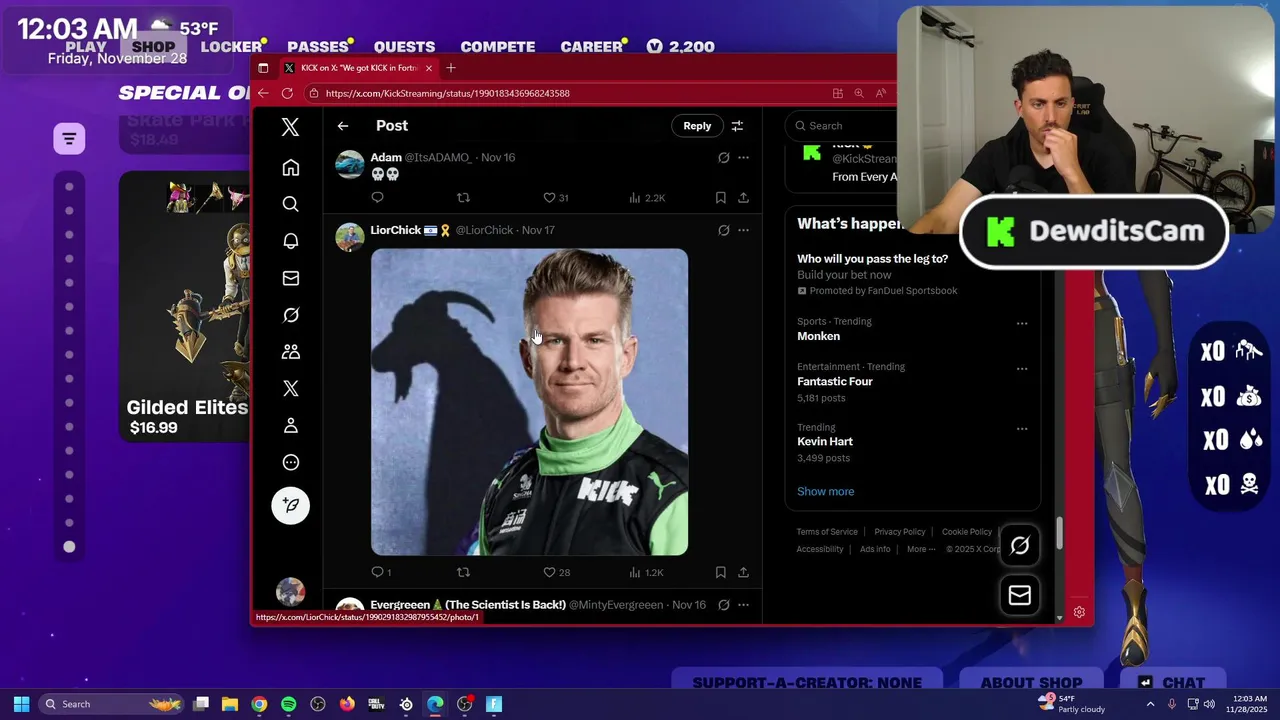Like Adam's reply with the heart icon
This screenshot has height=720, width=1280.
pos(549,198)
